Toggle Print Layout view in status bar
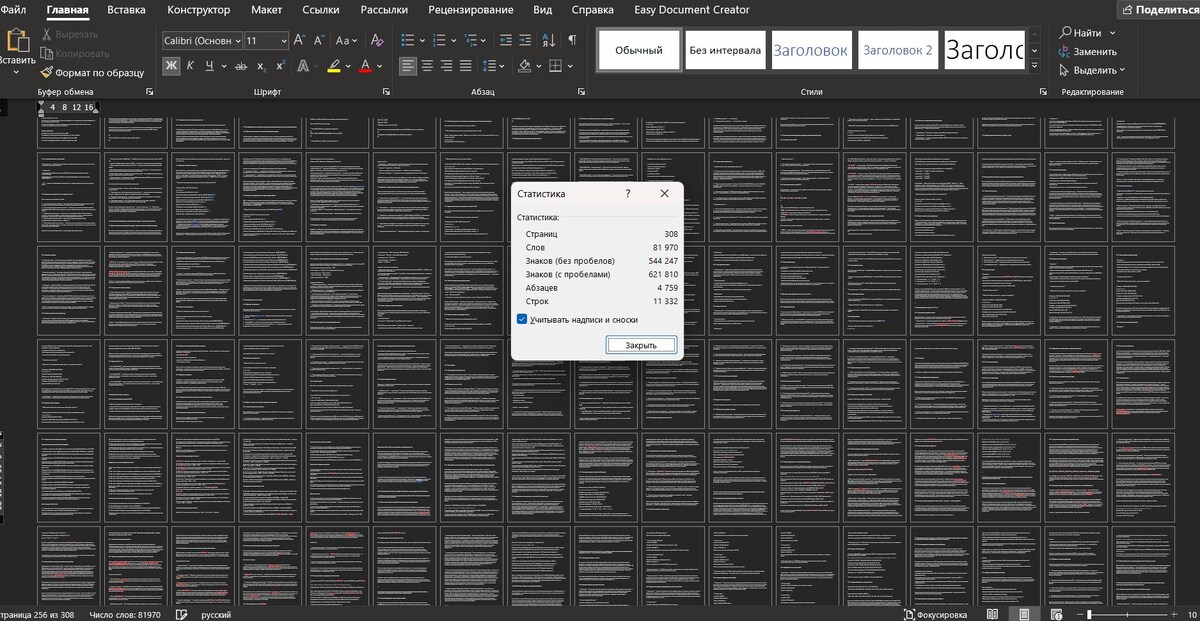This screenshot has height=621, width=1200. click(1024, 614)
